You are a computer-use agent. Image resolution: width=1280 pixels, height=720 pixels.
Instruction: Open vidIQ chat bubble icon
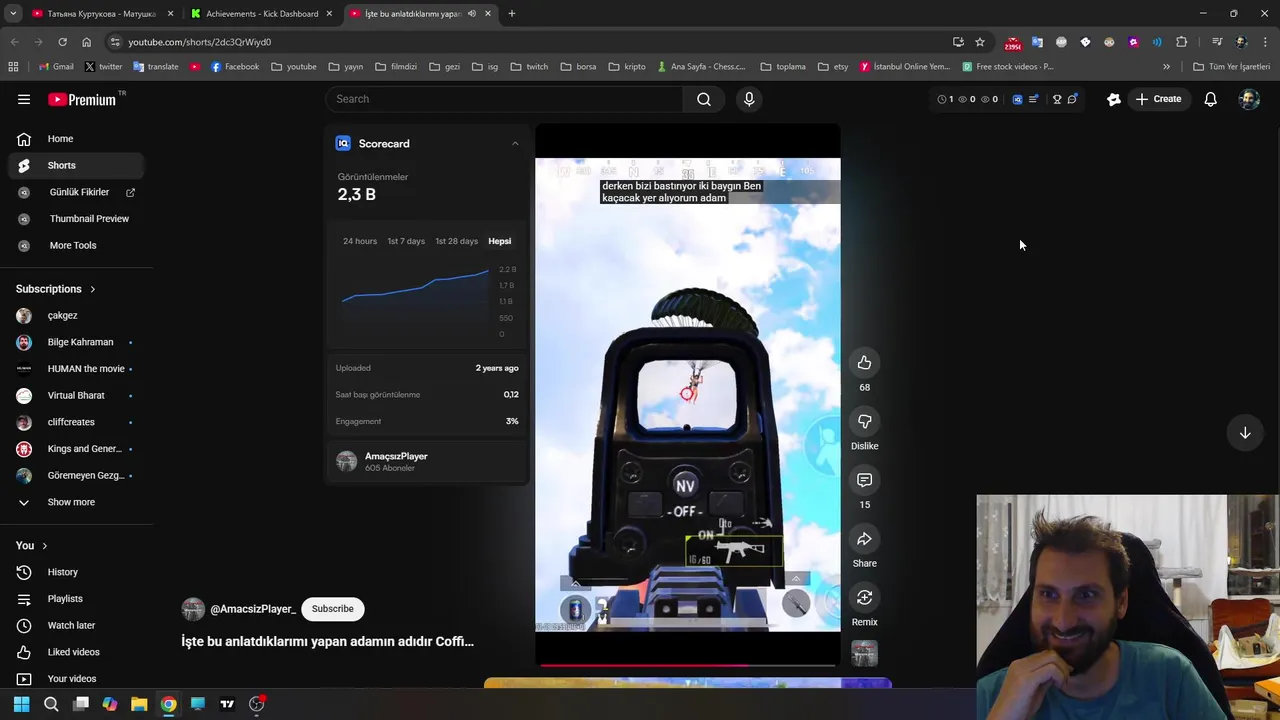[x=1072, y=99]
